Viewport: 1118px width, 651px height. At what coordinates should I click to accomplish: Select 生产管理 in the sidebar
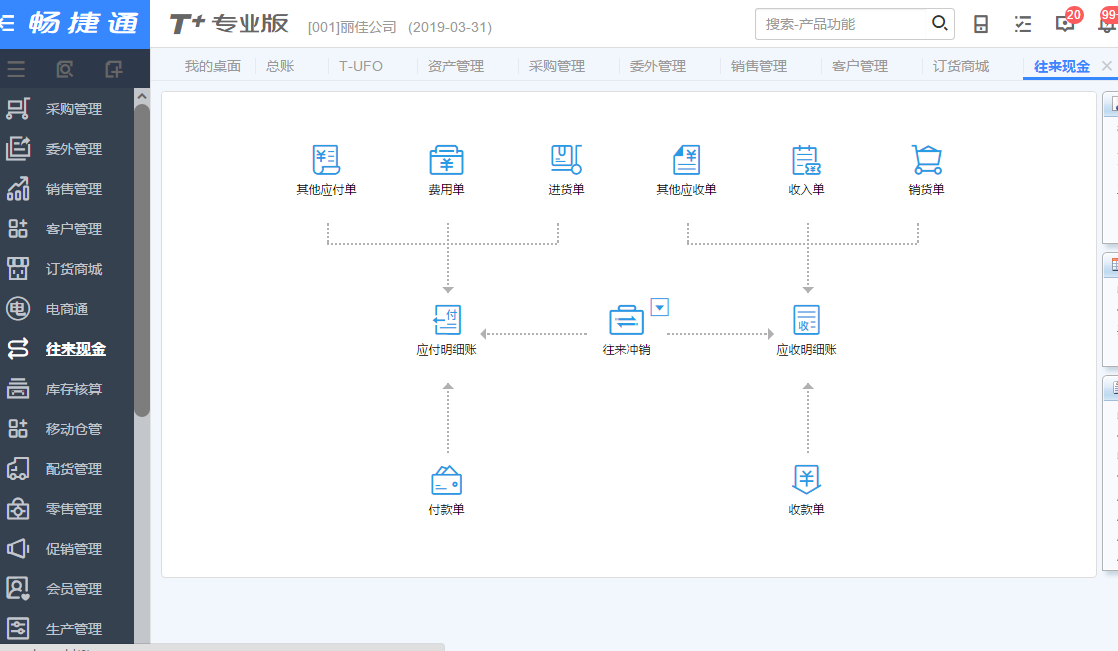coord(67,628)
